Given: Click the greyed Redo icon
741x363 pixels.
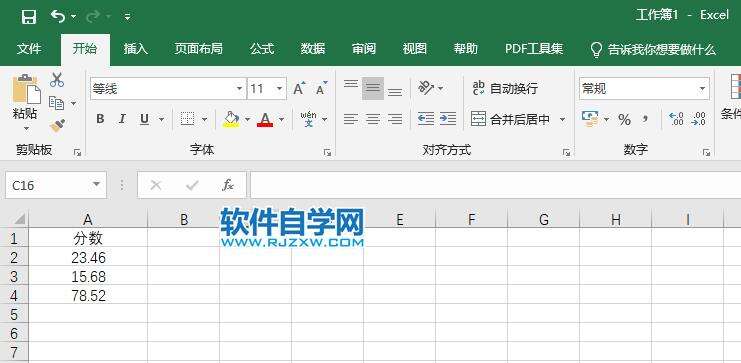Looking at the screenshot, I should (x=93, y=17).
